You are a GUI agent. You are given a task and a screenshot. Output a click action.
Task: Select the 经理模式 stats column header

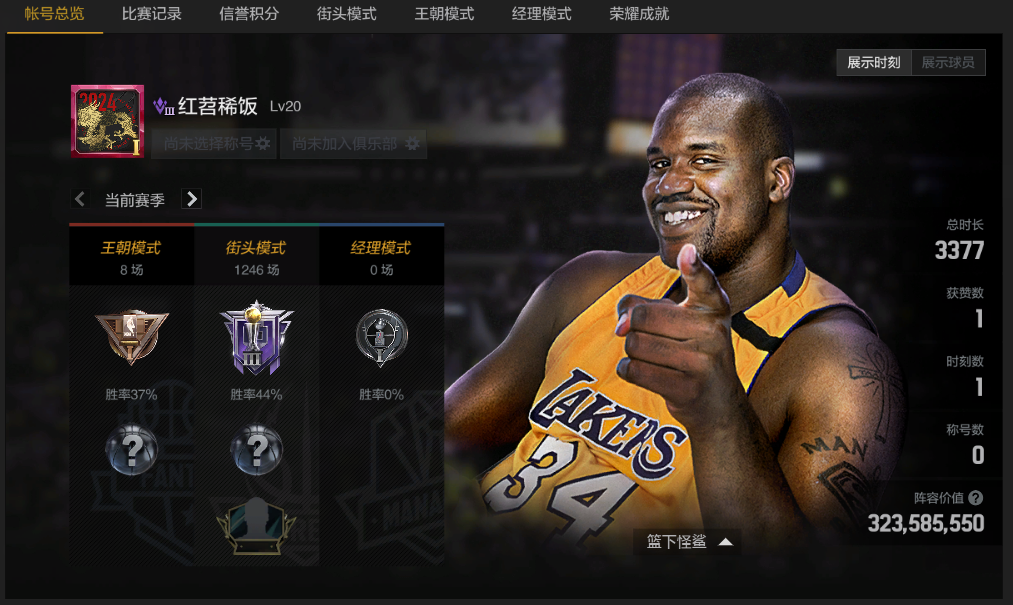[381, 248]
